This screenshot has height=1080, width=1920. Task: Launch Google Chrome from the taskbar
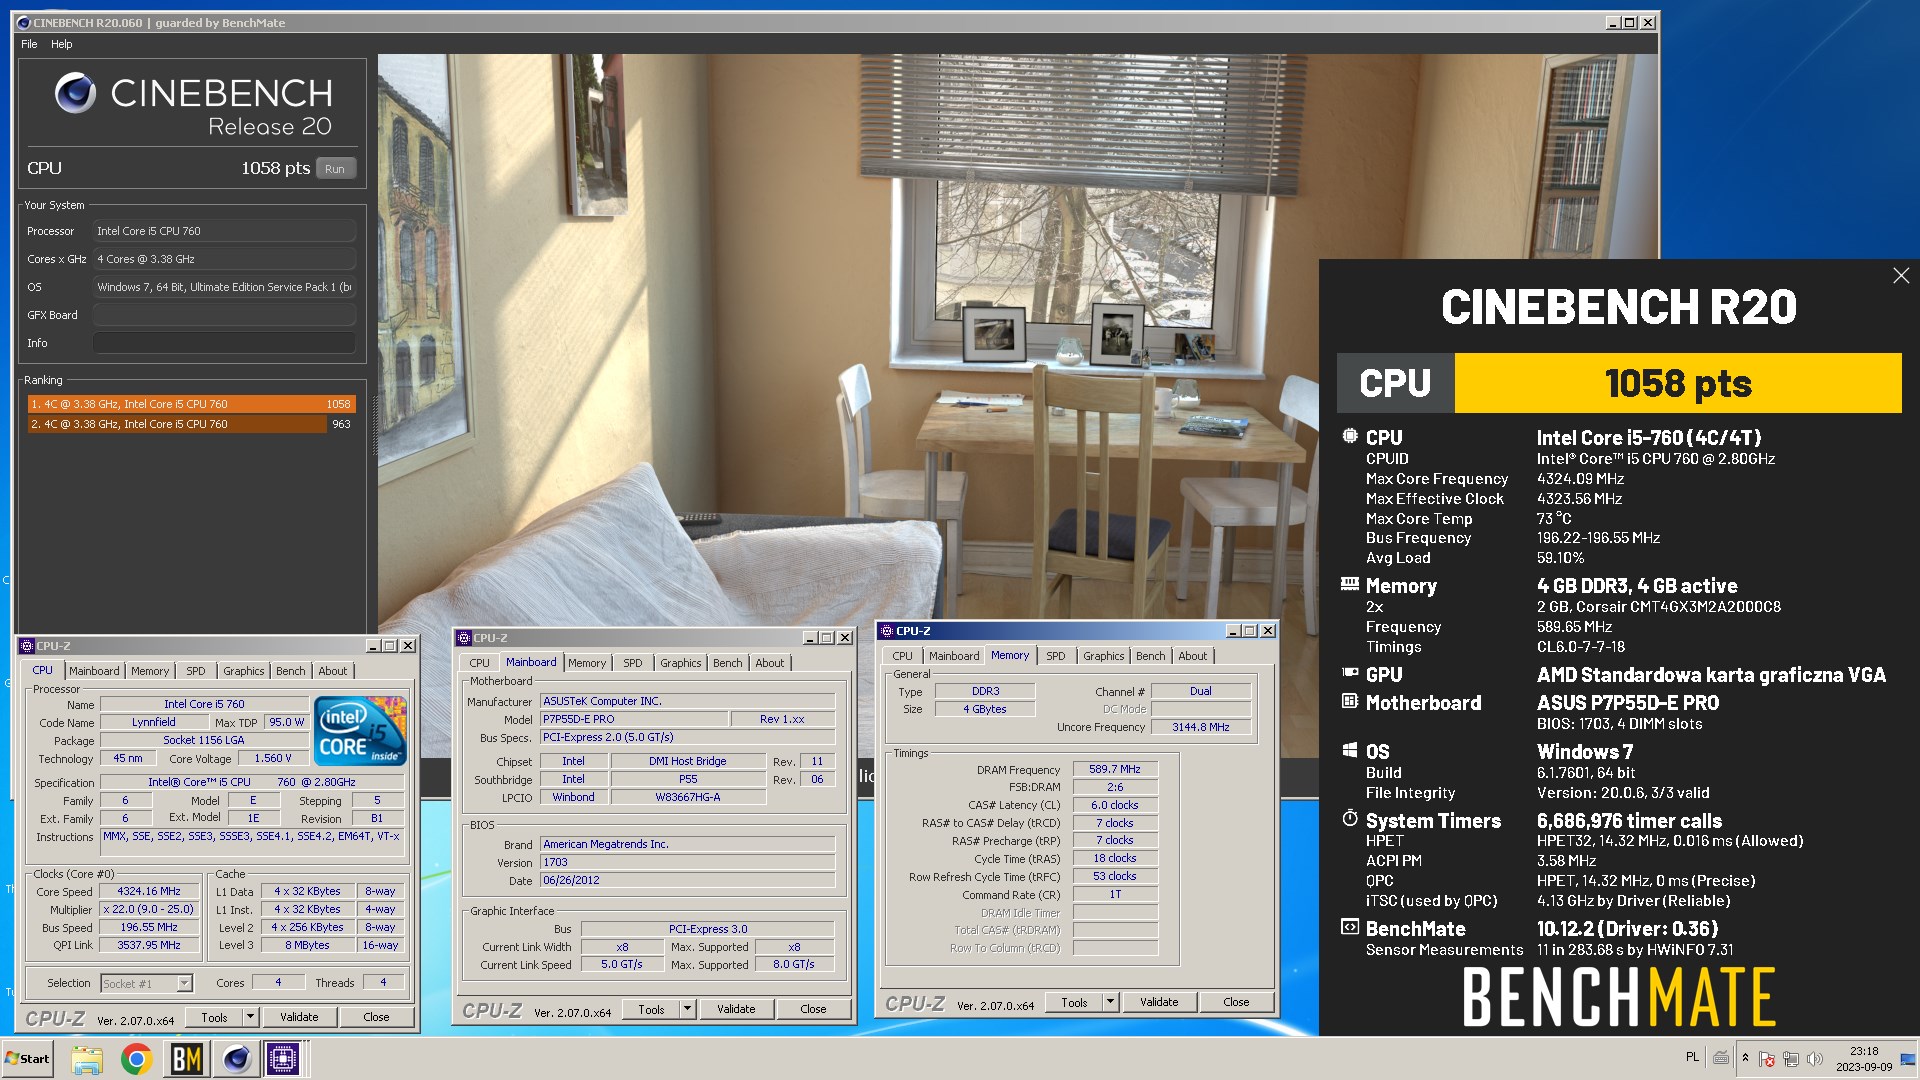click(137, 1059)
